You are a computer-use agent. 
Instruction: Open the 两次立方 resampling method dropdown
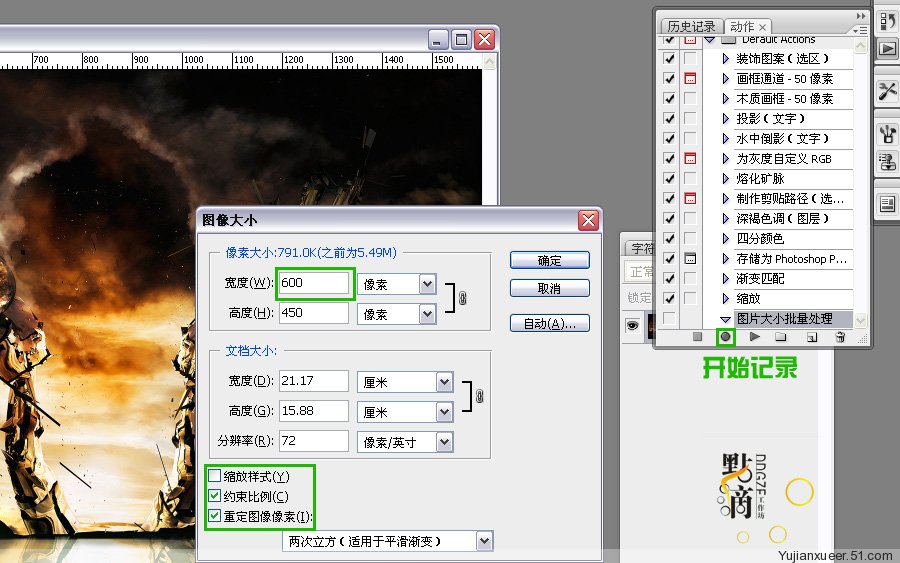(x=484, y=541)
